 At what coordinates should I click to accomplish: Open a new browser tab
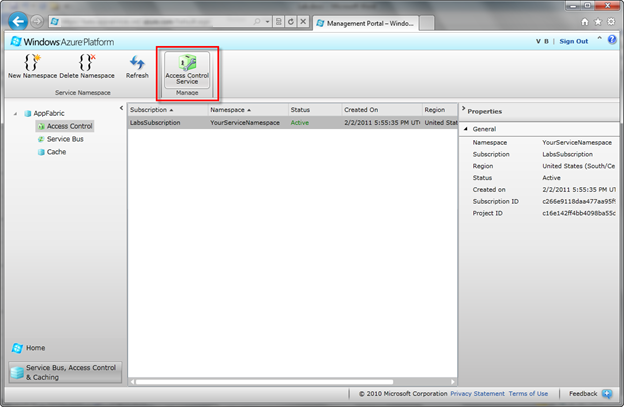[427, 23]
